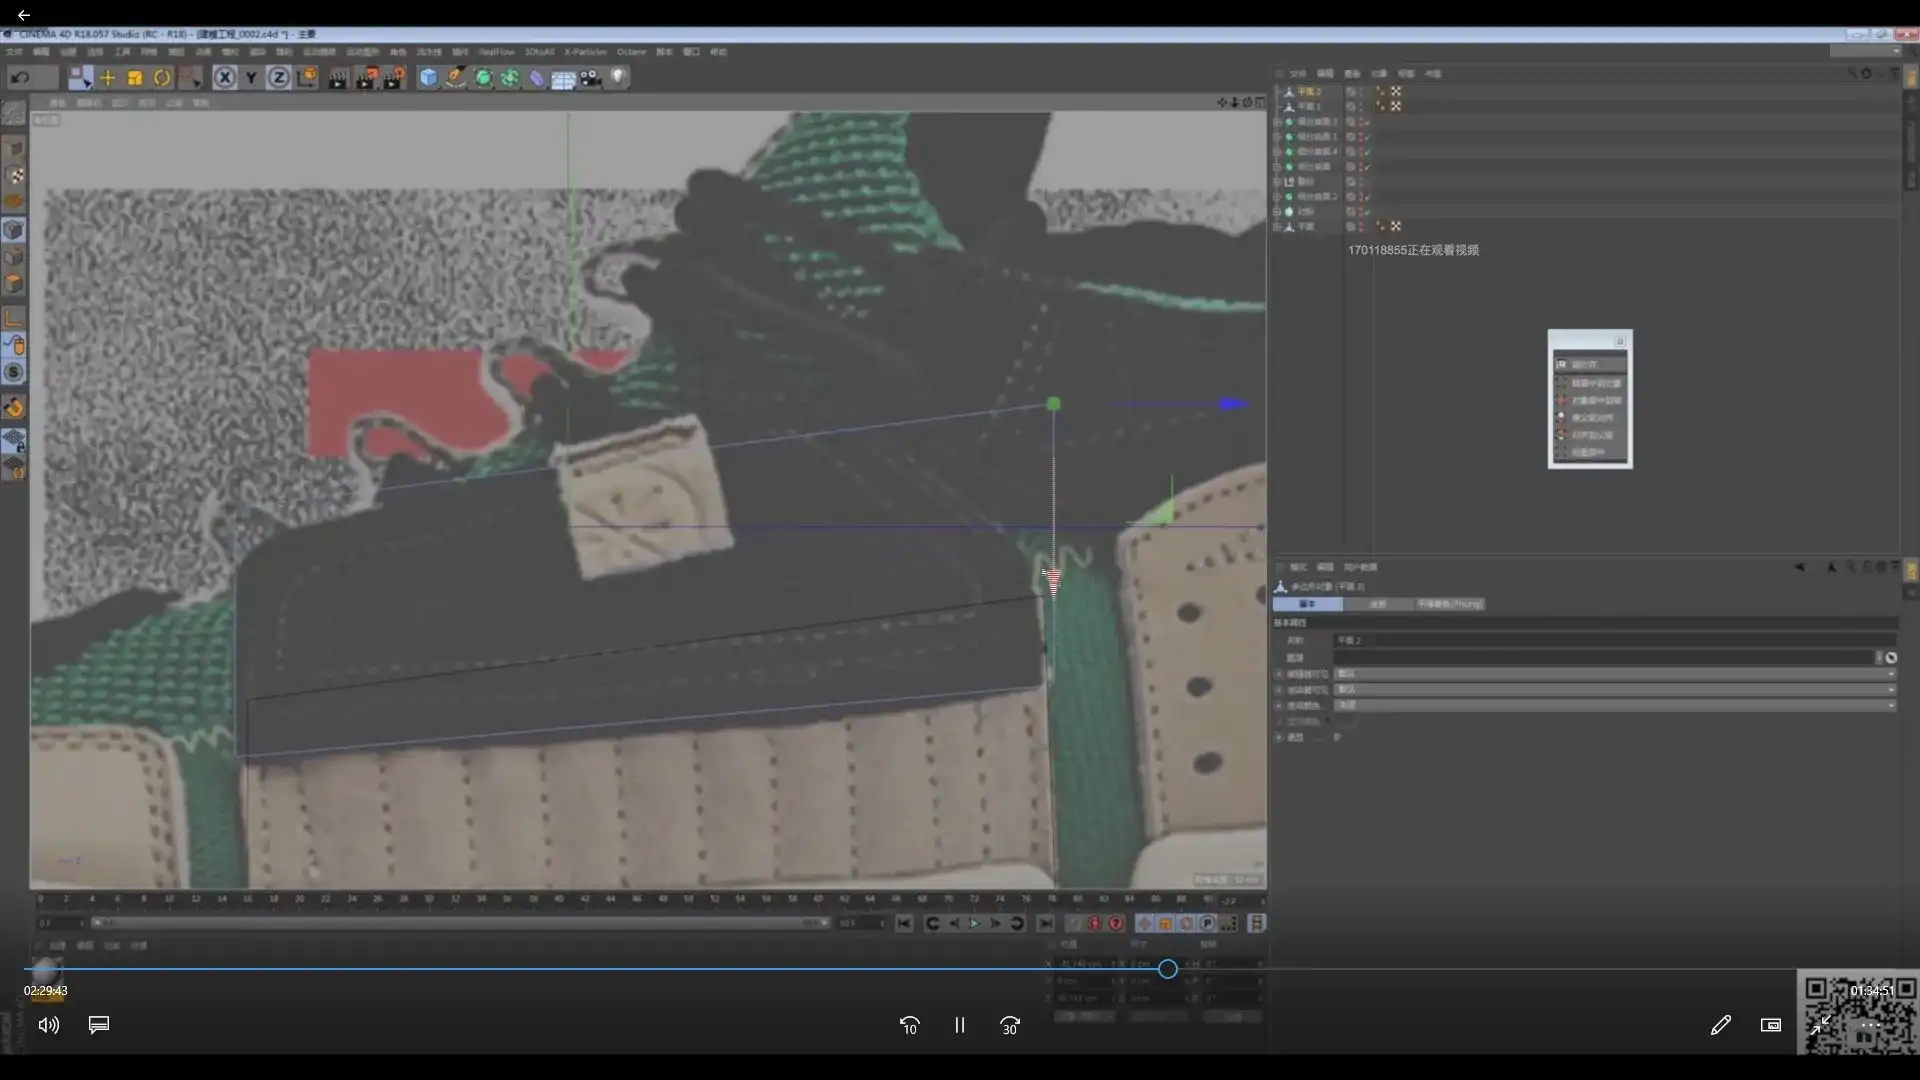Toggle the Y axis lock
This screenshot has width=1920, height=1080.
click(251, 78)
